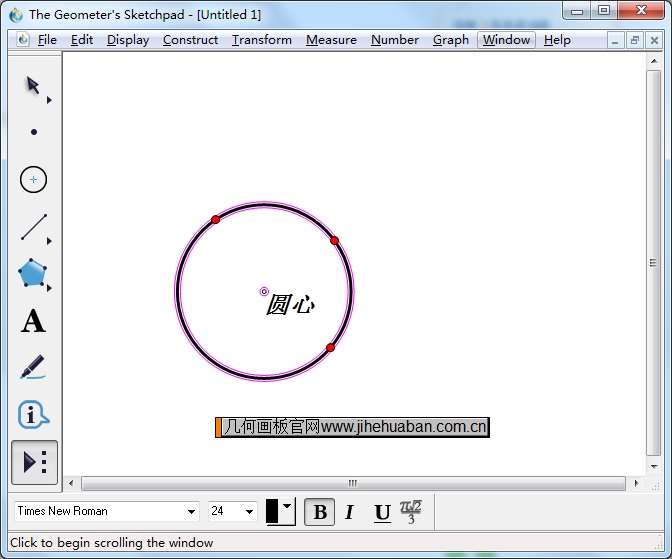Select the Marker pen tool

coord(33,367)
